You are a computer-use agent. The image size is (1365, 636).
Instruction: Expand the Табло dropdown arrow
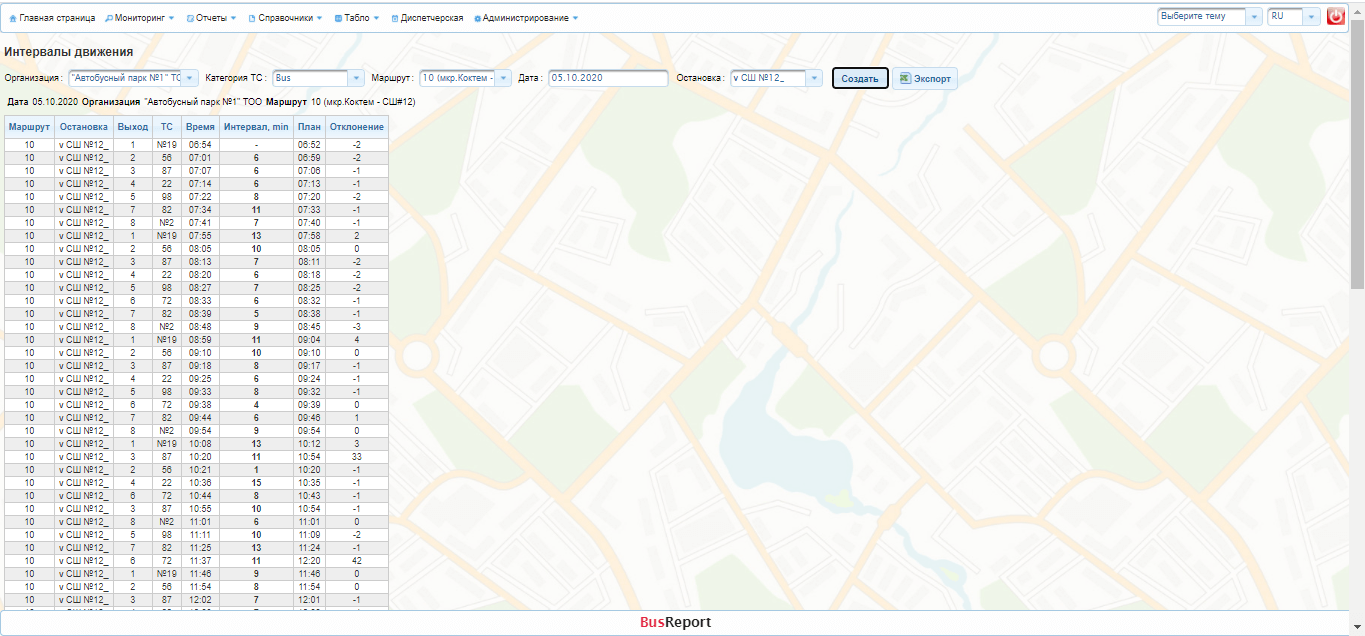pos(376,18)
